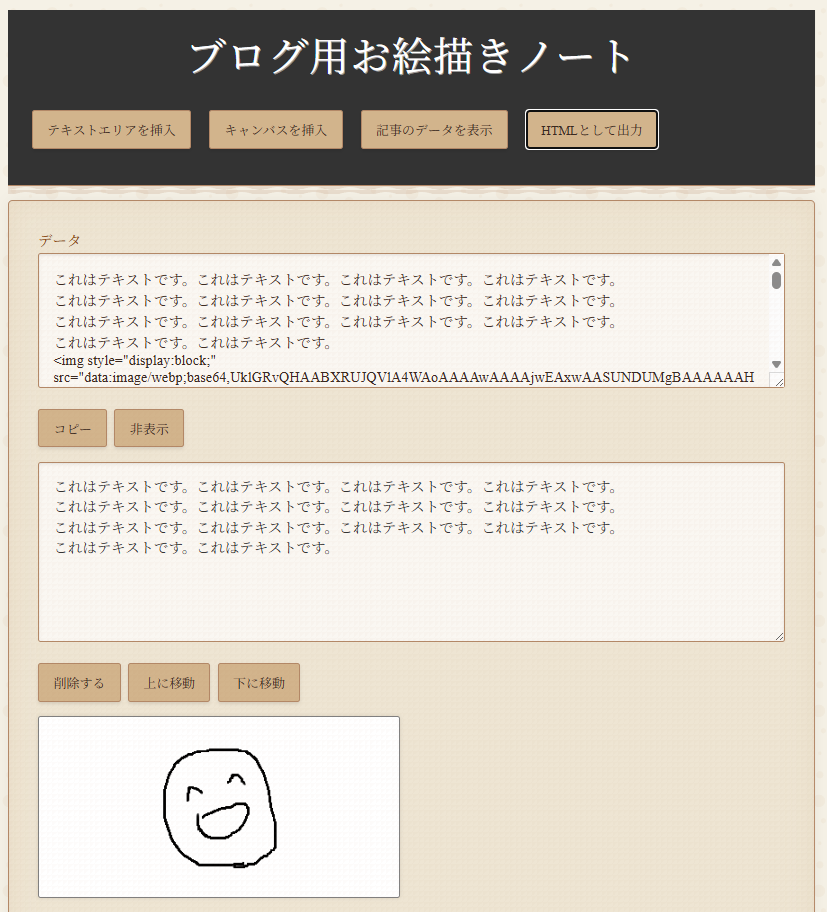The height and width of the screenshot is (912, 827).
Task: Click the resize grip of data textarea
Action: (x=779, y=382)
